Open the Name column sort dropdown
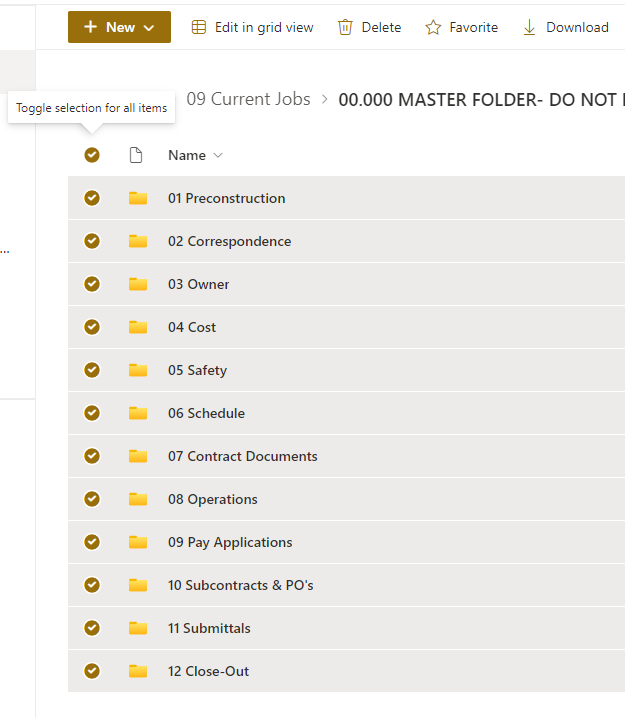This screenshot has height=718, width=625. 196,155
